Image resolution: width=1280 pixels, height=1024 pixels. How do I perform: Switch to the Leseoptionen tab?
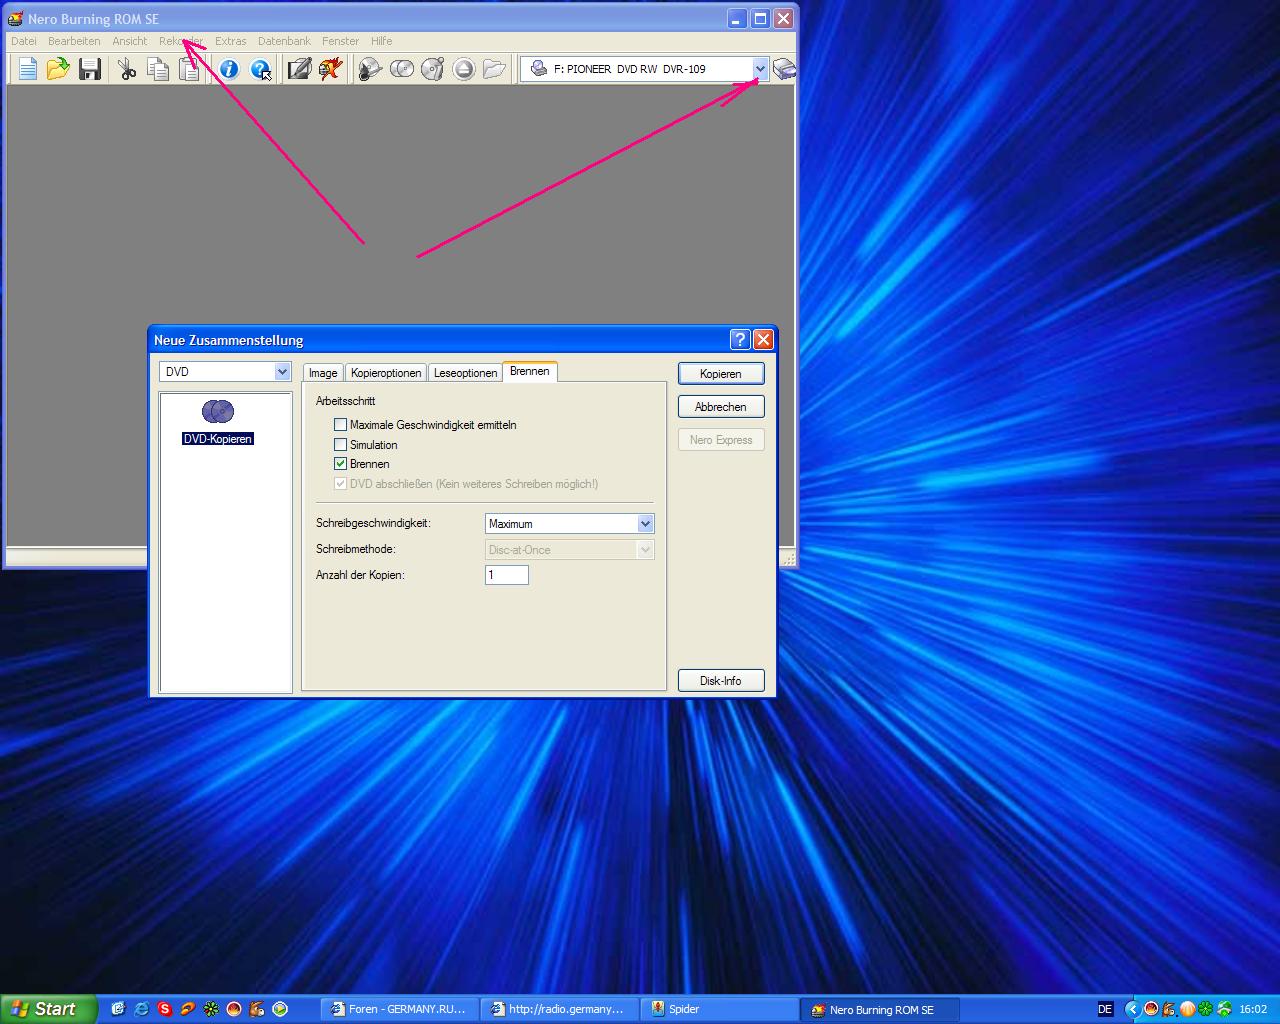point(465,373)
